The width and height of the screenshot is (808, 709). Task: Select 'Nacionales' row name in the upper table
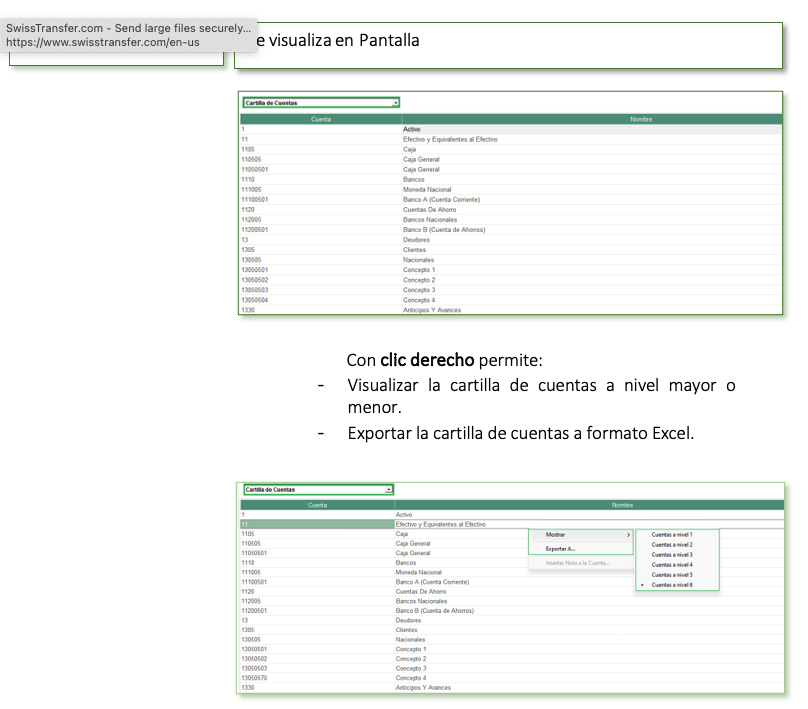click(419, 260)
